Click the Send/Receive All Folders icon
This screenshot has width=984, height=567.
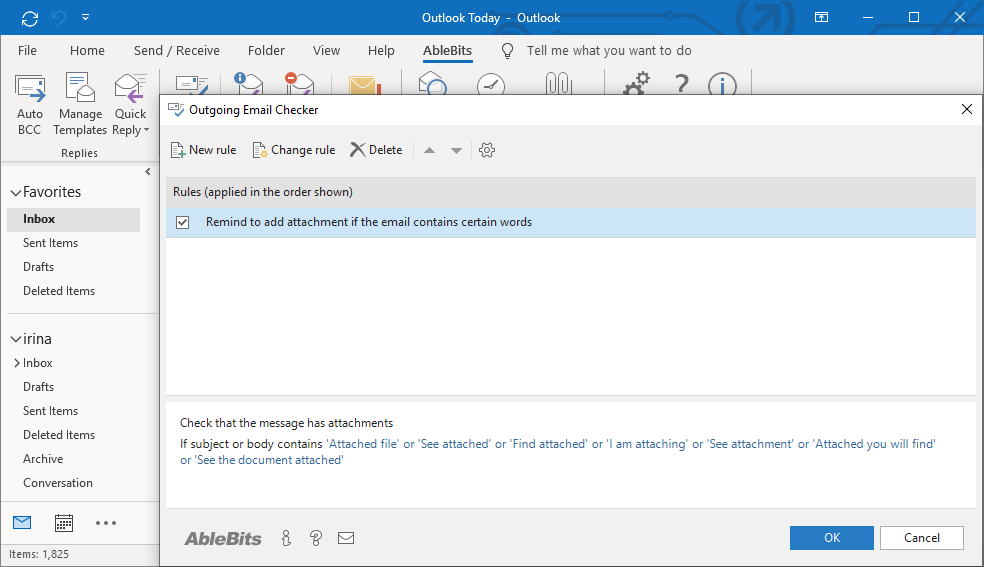[29, 18]
